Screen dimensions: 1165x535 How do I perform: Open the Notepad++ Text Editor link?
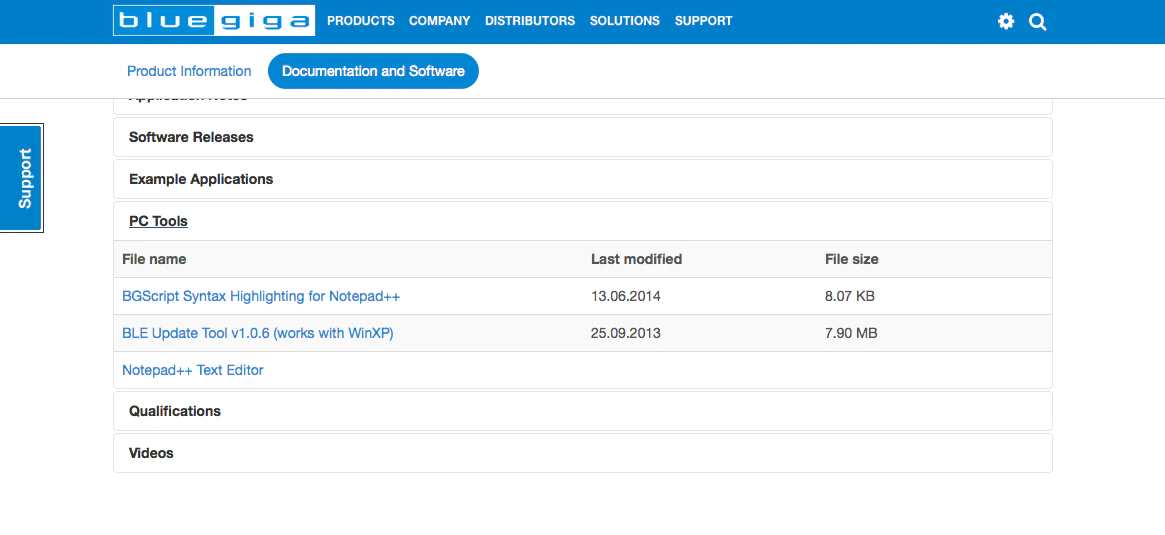point(192,370)
